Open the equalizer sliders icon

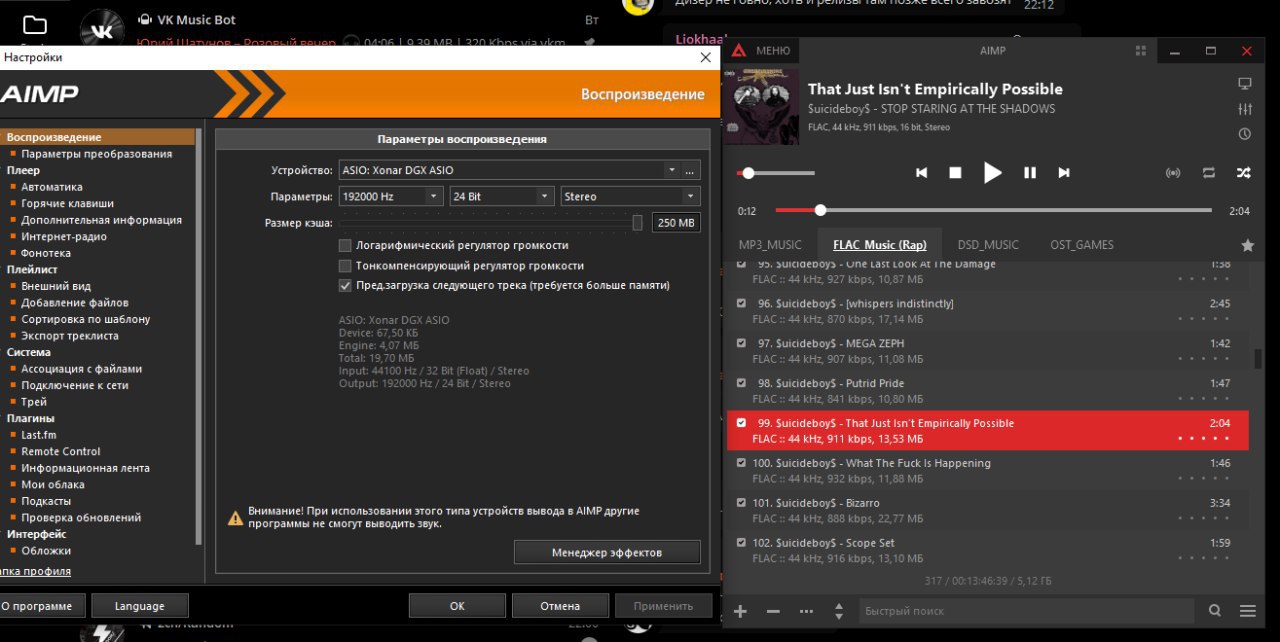(x=1245, y=109)
